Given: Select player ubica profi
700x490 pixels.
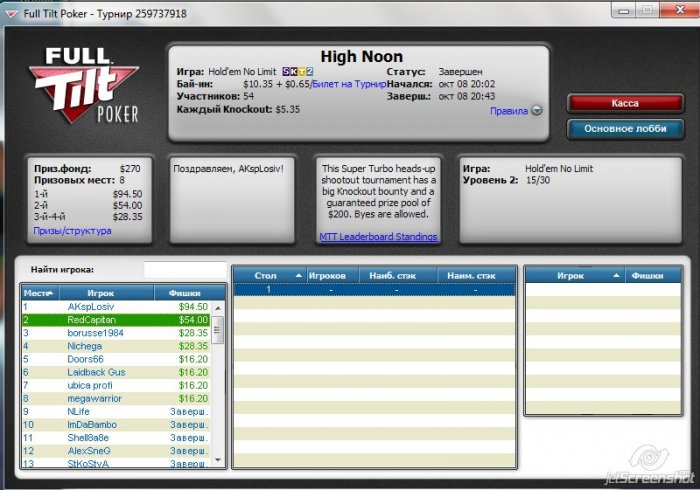Looking at the screenshot, I should 116,385.
